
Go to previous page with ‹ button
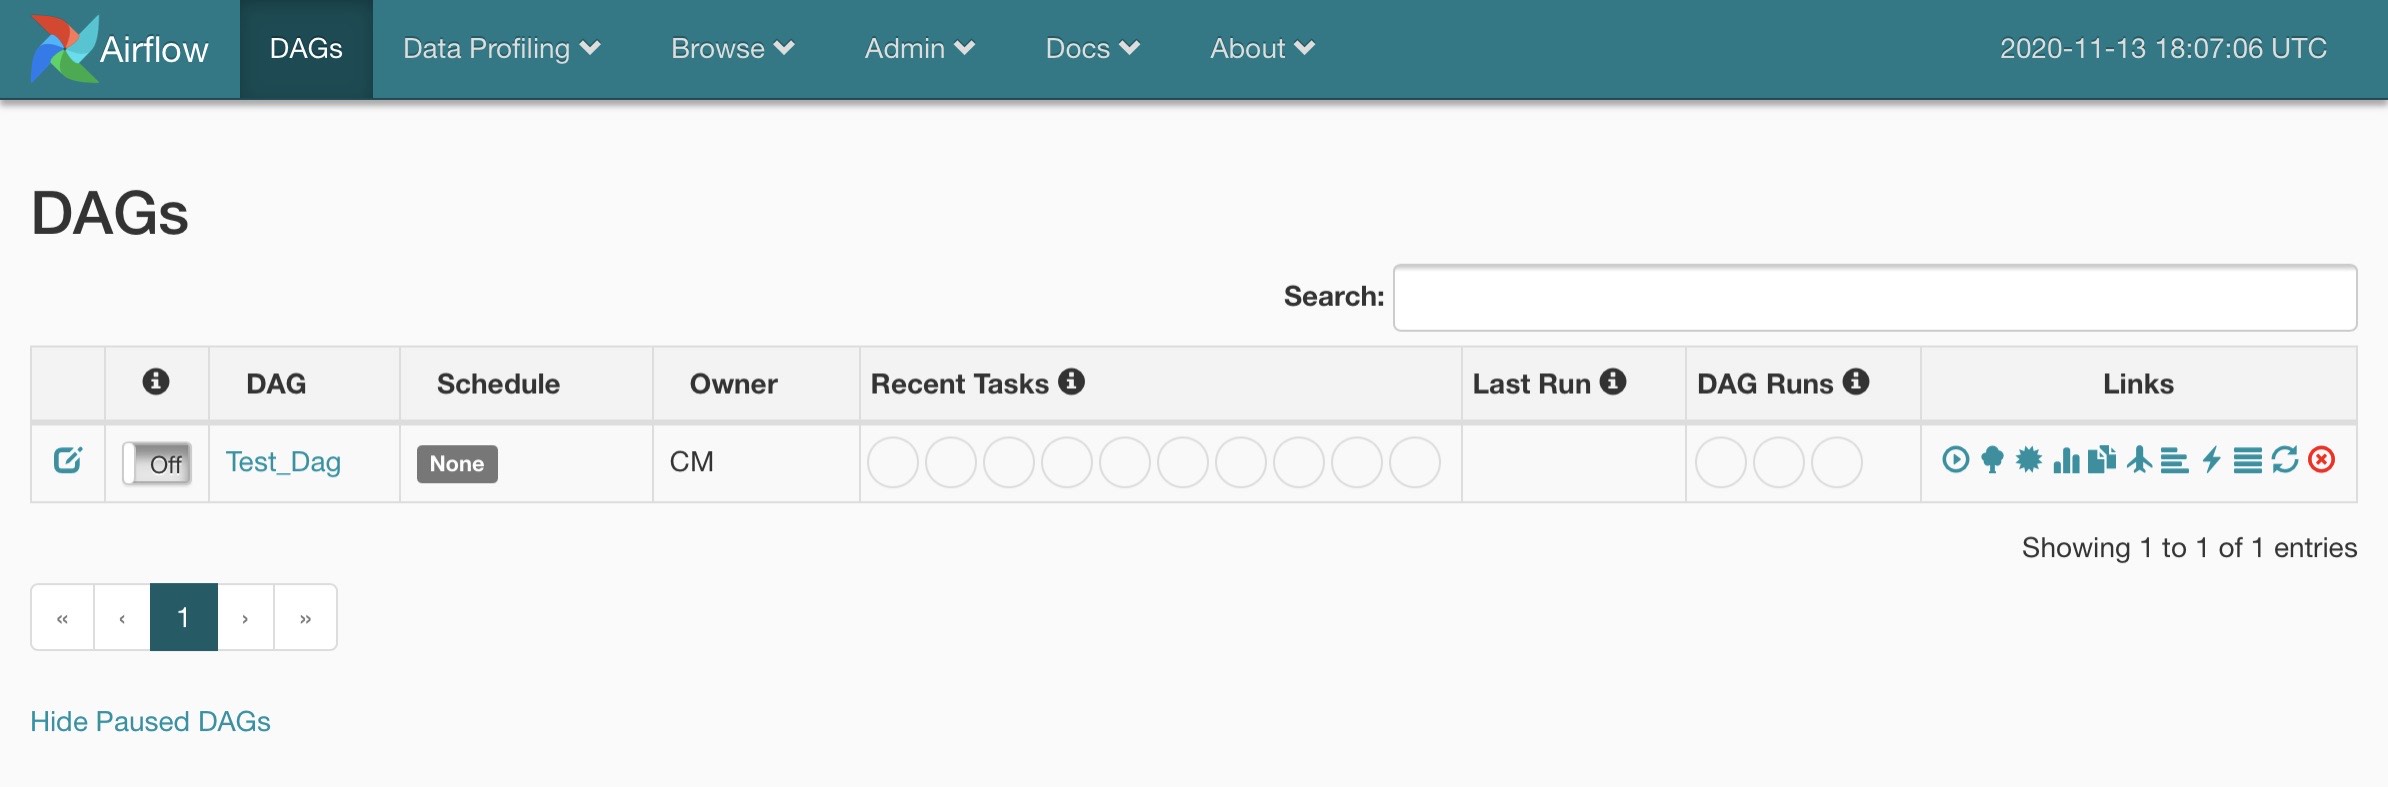122,617
